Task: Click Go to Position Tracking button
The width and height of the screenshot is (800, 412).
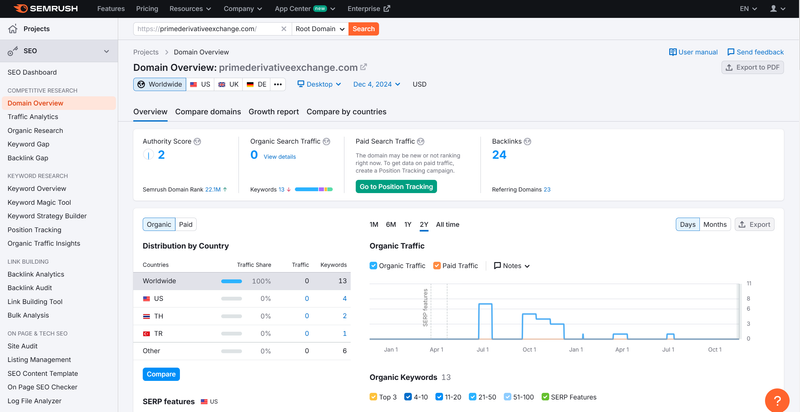Action: (396, 187)
